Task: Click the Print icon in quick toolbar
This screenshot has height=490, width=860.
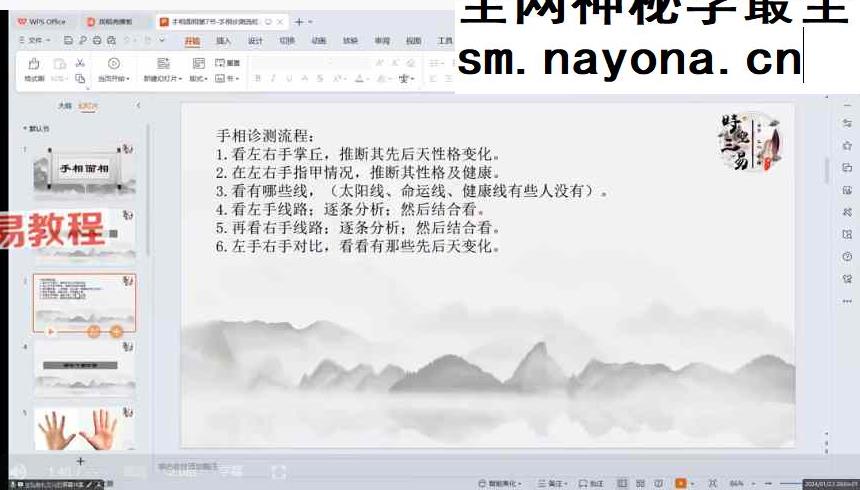Action: click(97, 40)
